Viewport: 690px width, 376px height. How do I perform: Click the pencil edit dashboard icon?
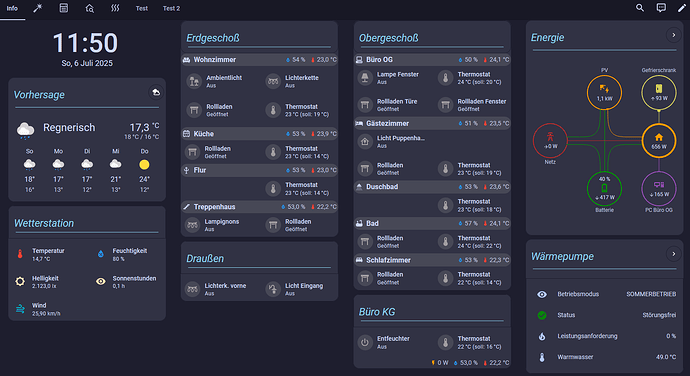coord(681,8)
